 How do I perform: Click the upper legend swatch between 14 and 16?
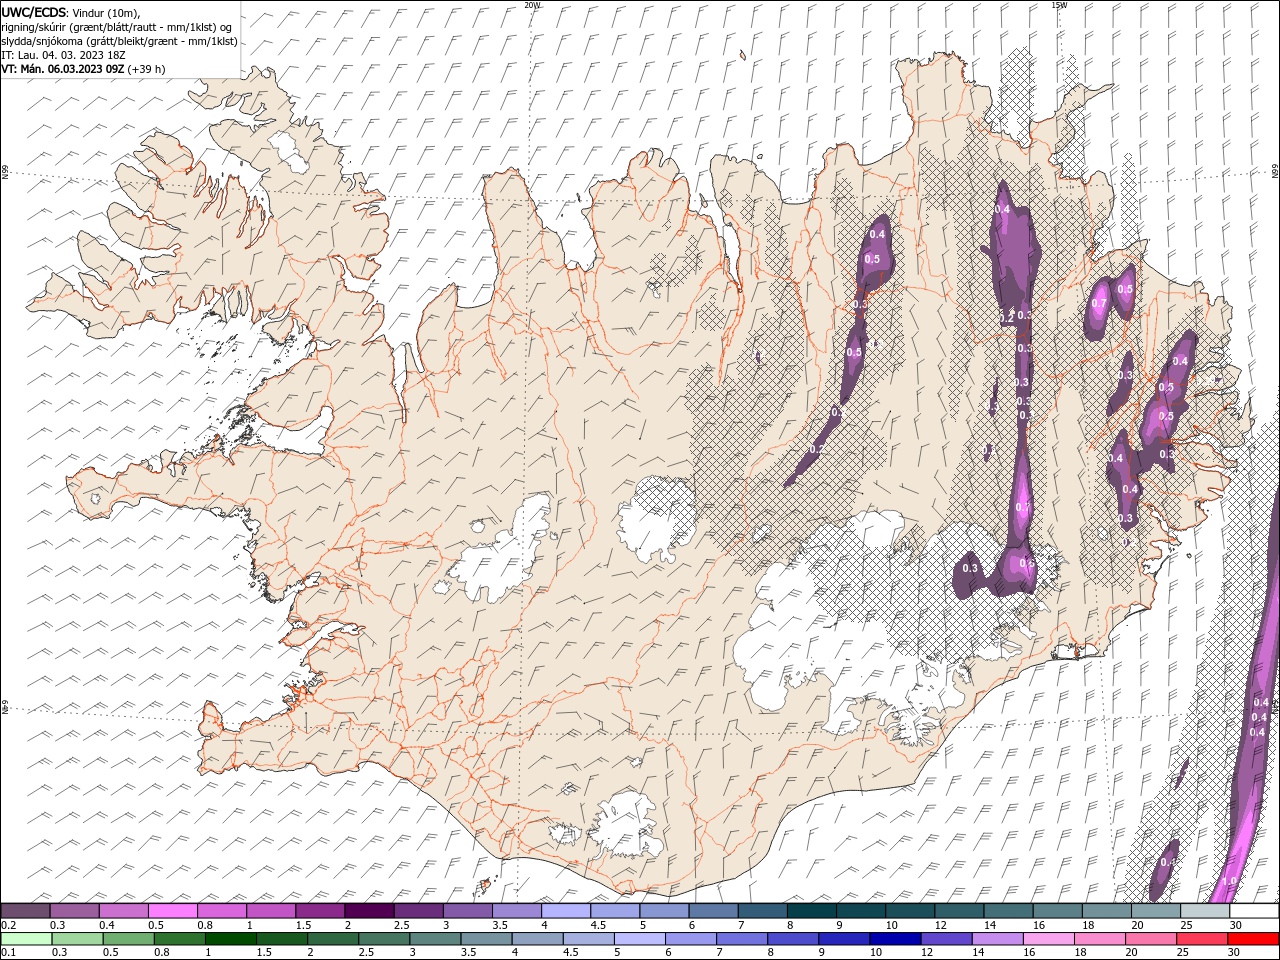(1008, 911)
